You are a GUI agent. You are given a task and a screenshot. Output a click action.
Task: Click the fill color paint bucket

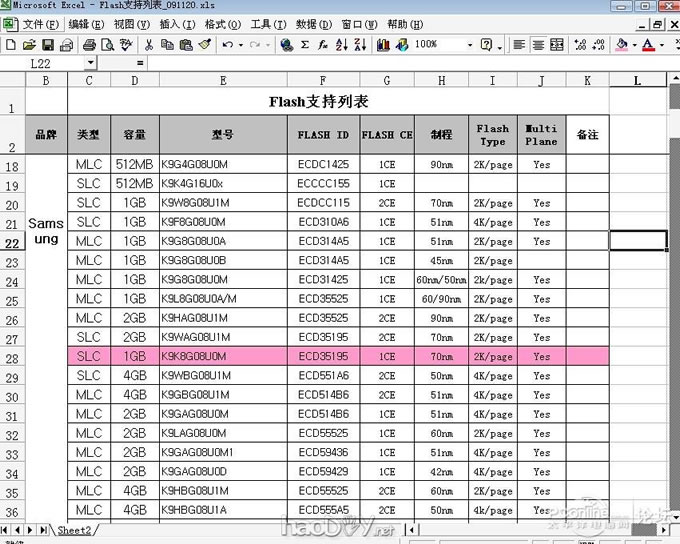622,45
